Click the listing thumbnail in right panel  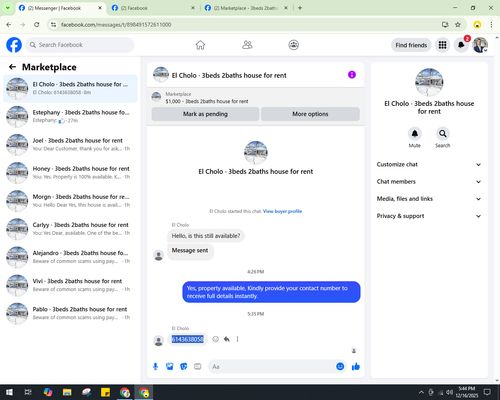pyautogui.click(x=429, y=82)
